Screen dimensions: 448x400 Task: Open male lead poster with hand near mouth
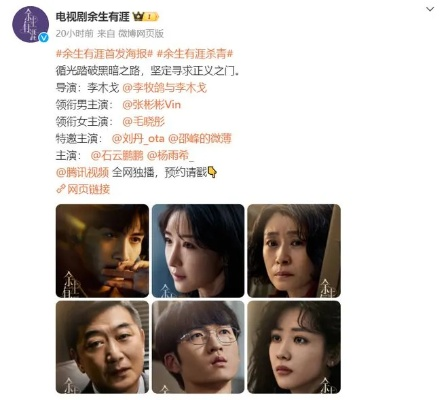click(102, 251)
